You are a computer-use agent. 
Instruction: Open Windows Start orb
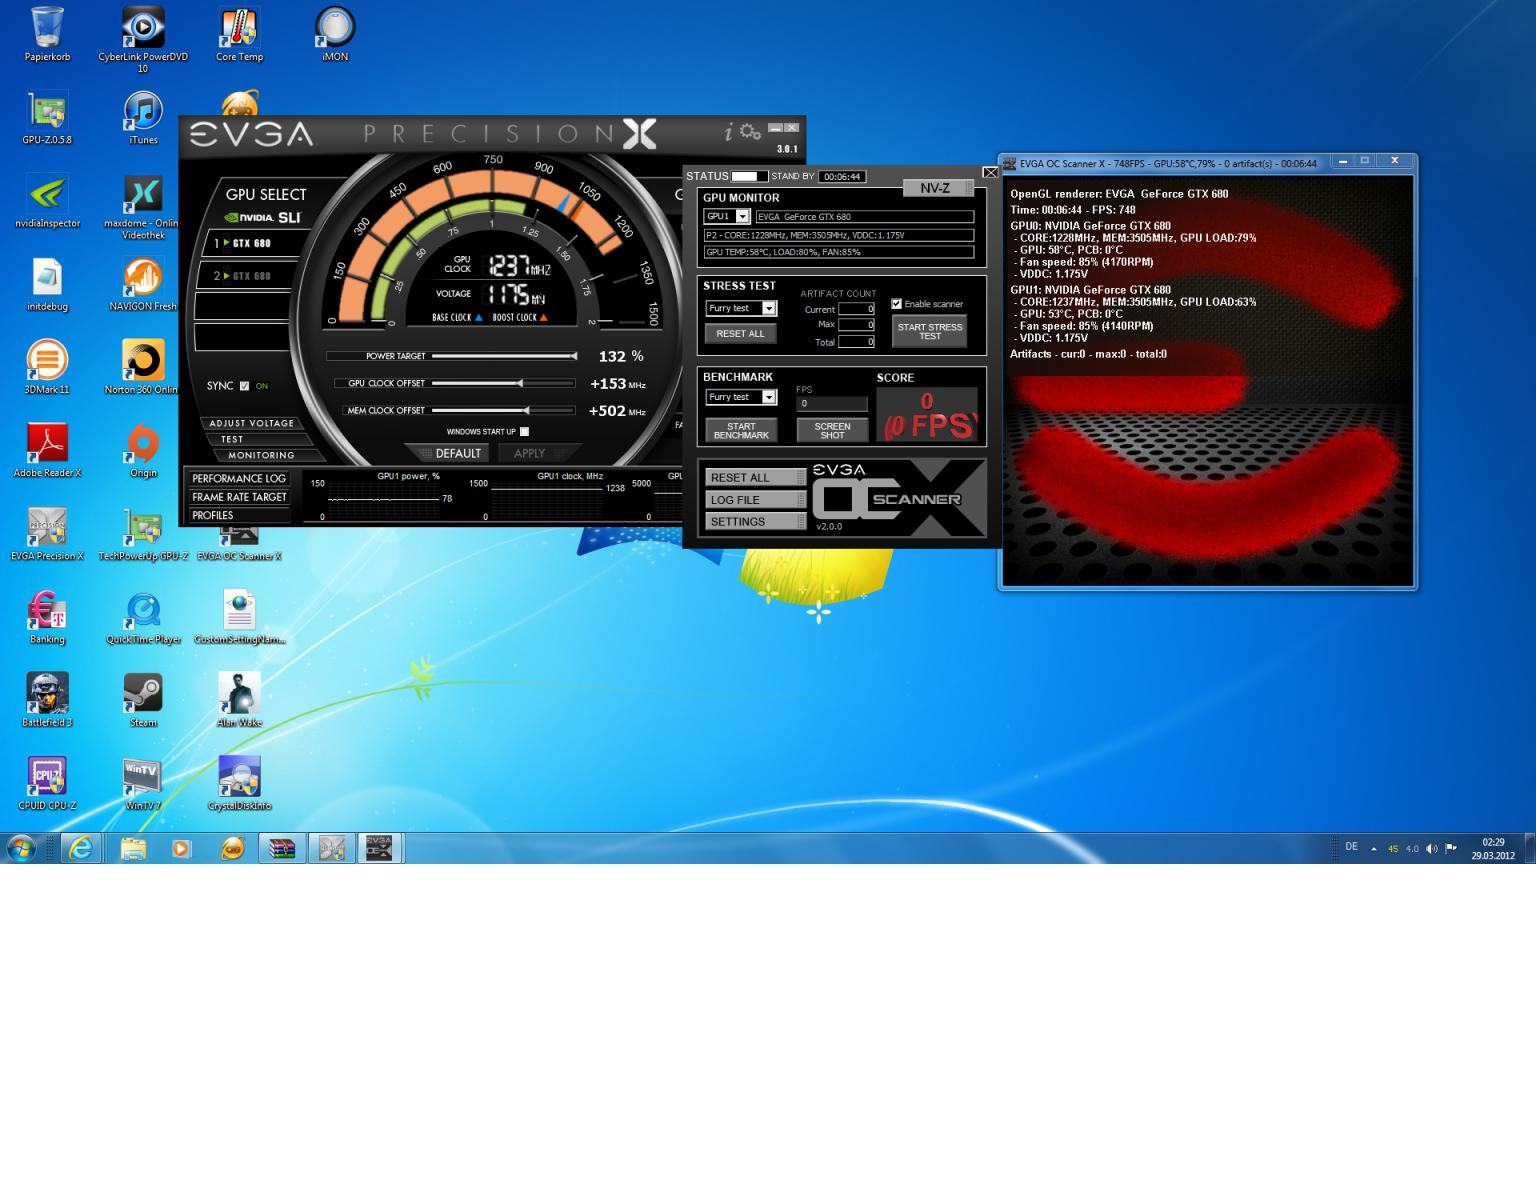(x=21, y=848)
